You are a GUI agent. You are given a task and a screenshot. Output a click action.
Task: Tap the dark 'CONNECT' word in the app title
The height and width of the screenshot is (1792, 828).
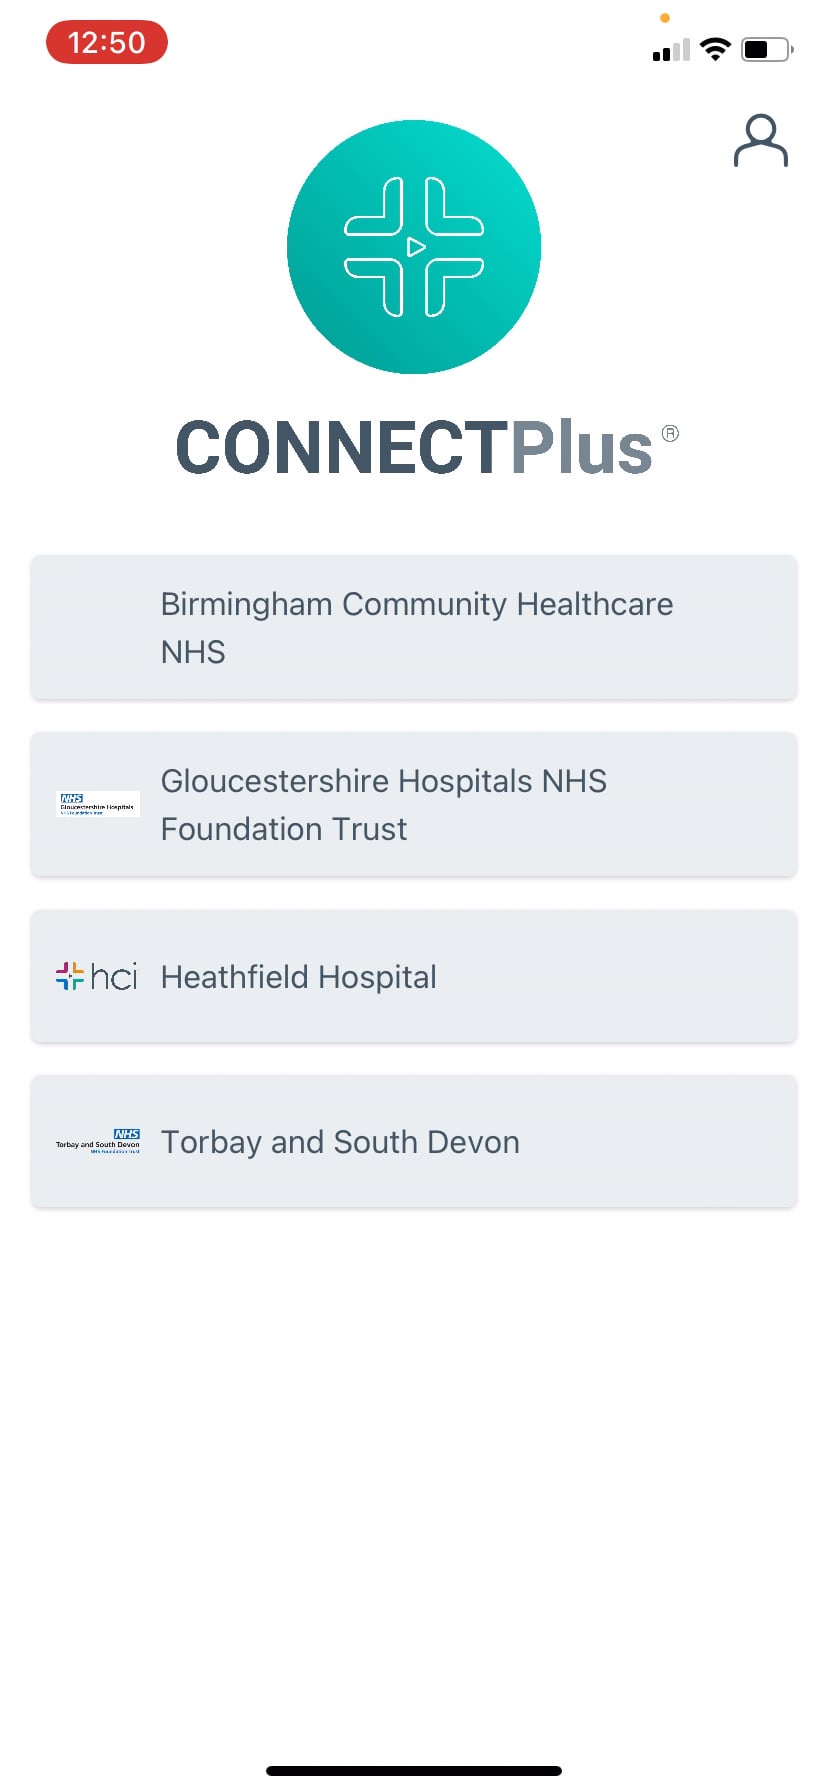[x=342, y=447]
